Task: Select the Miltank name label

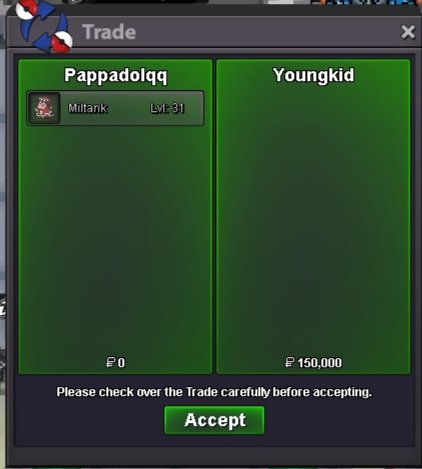Action: 88,108
